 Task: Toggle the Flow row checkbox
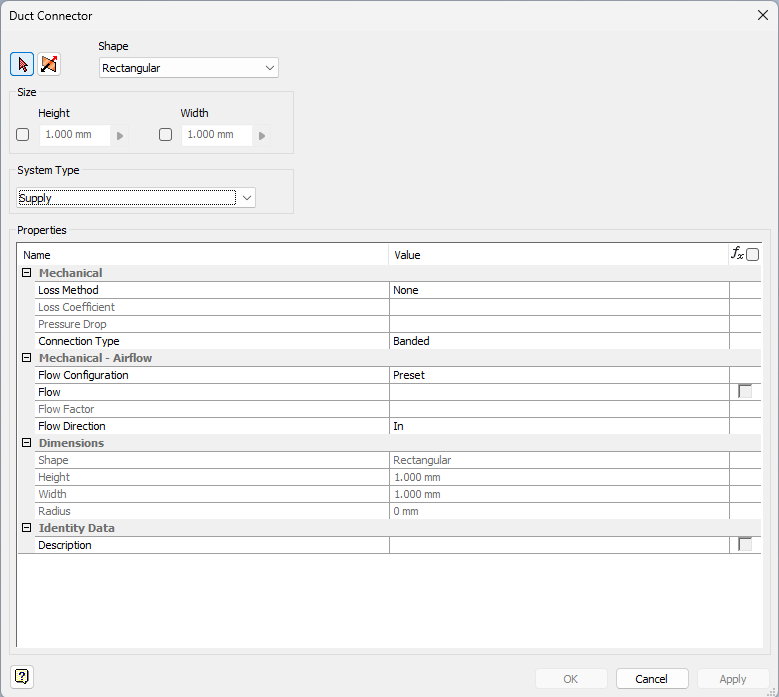click(745, 391)
